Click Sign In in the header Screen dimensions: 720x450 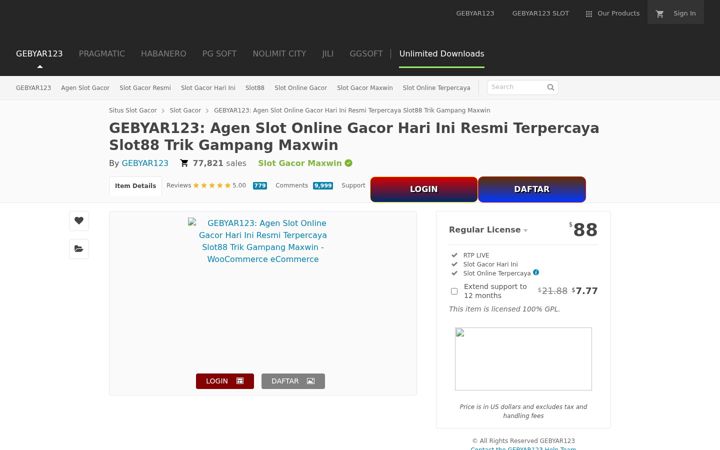[684, 14]
